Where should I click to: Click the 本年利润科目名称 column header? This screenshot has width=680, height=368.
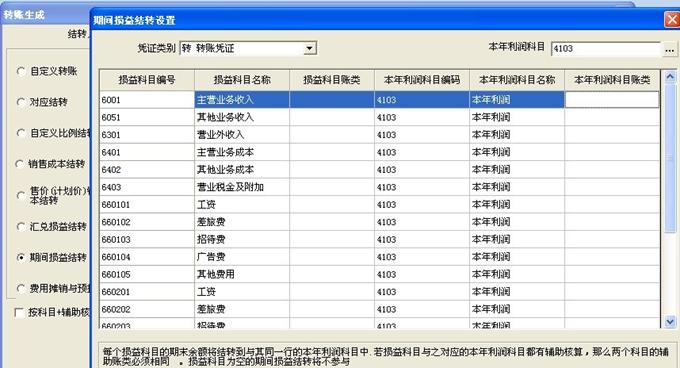coord(517,80)
